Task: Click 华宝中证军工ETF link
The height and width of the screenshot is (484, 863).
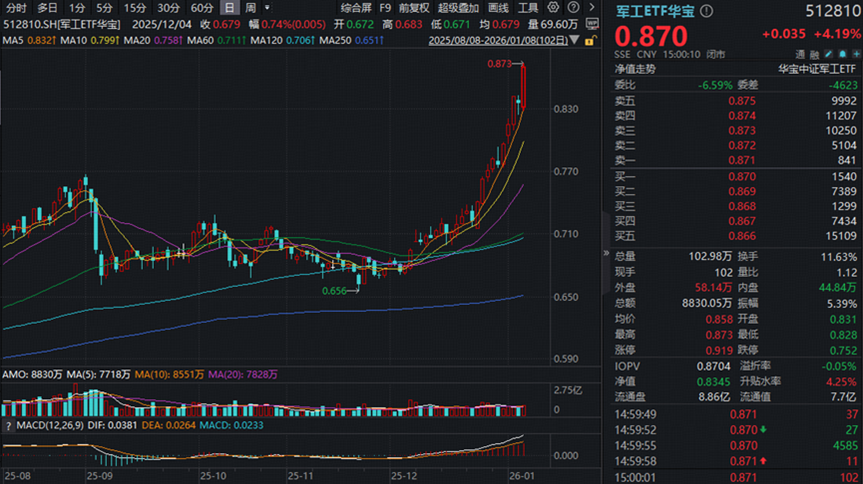Action: (817, 69)
